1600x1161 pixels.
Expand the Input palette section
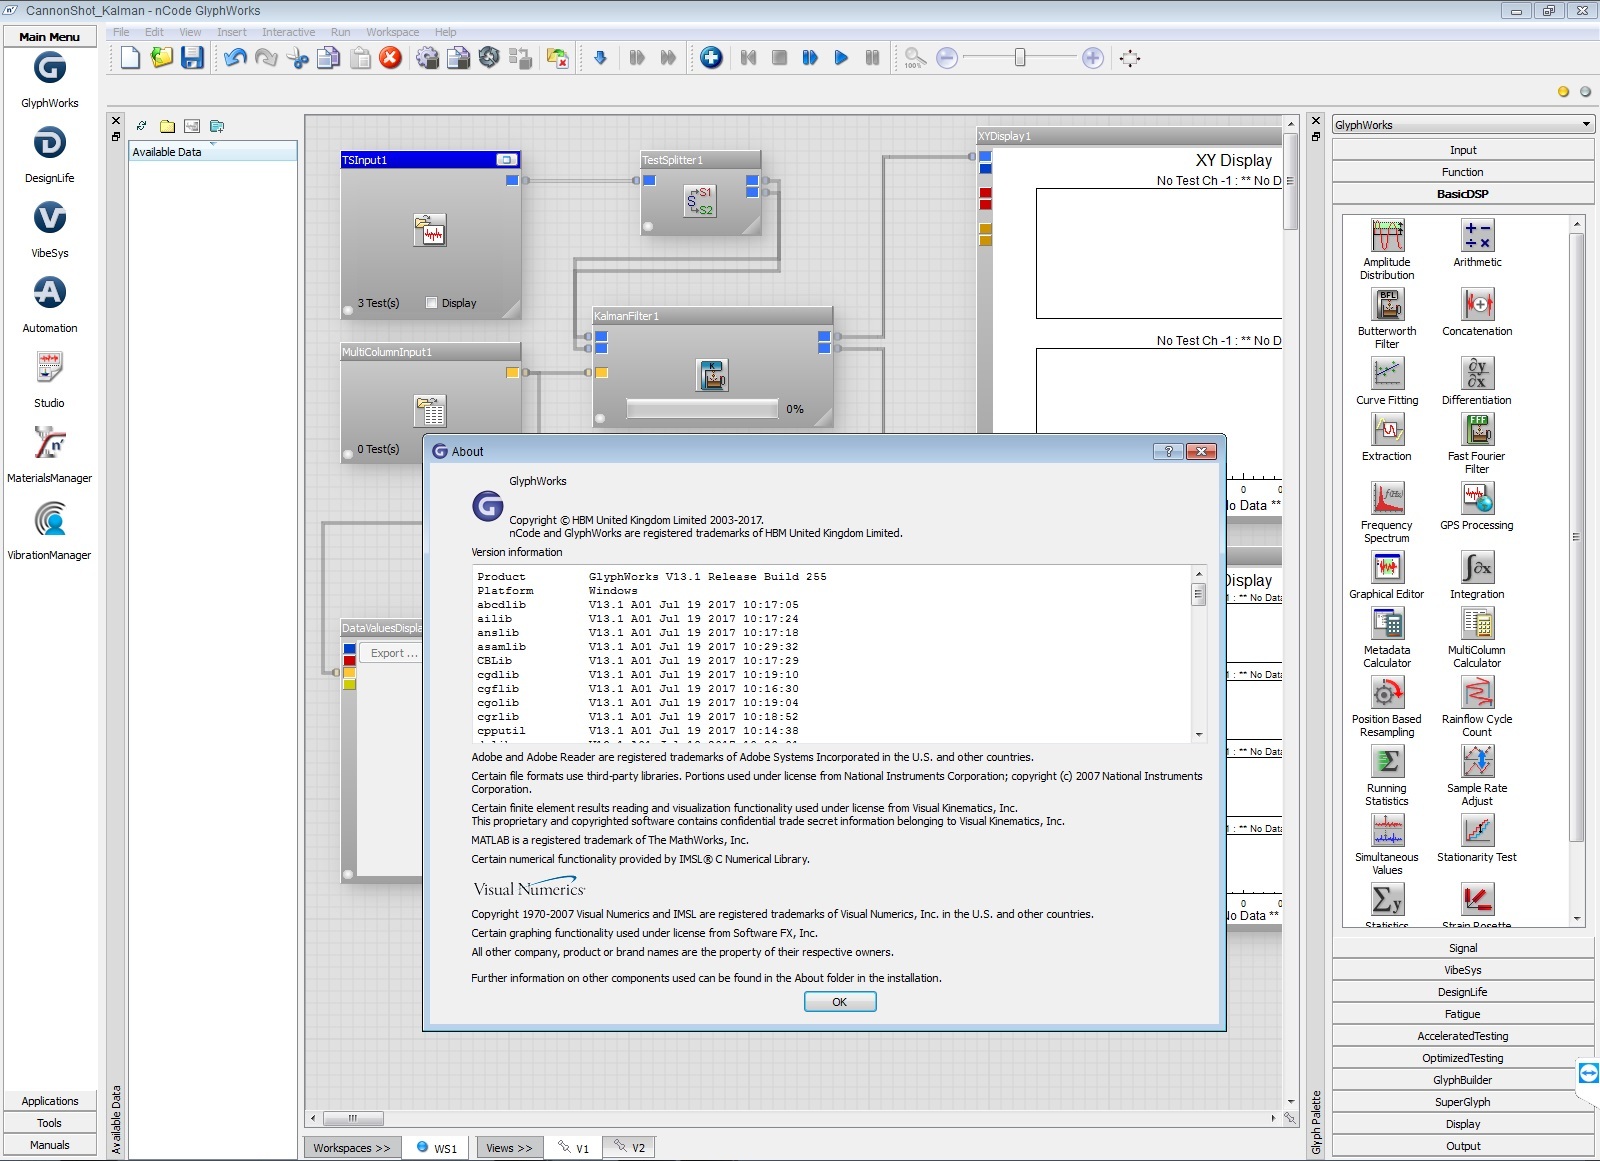[x=1462, y=150]
